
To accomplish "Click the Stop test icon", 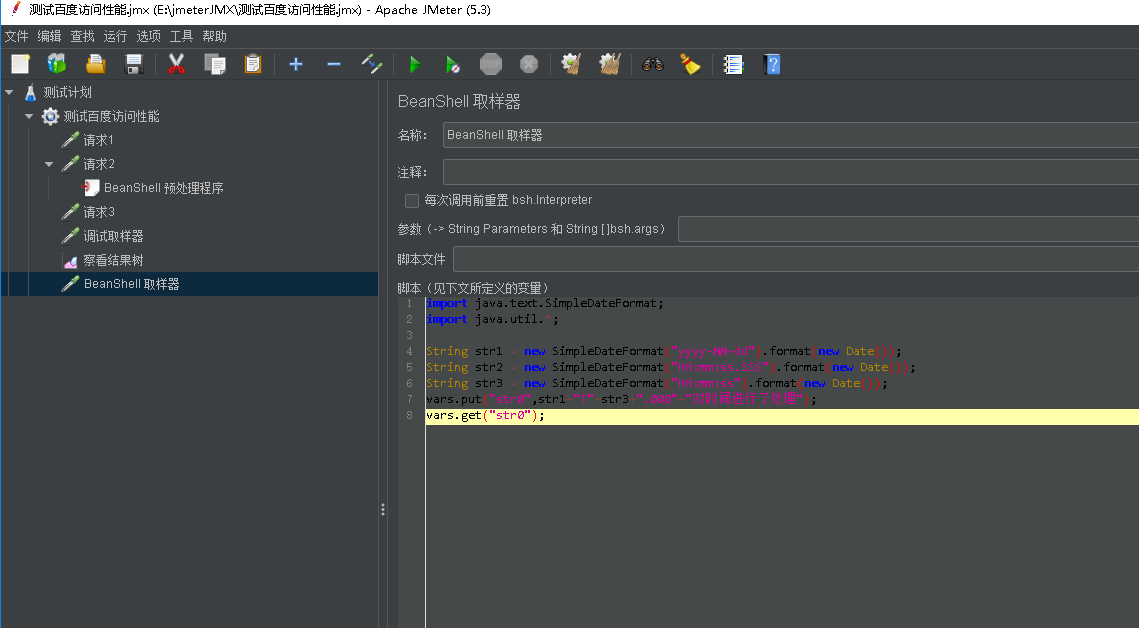I will [x=491, y=65].
